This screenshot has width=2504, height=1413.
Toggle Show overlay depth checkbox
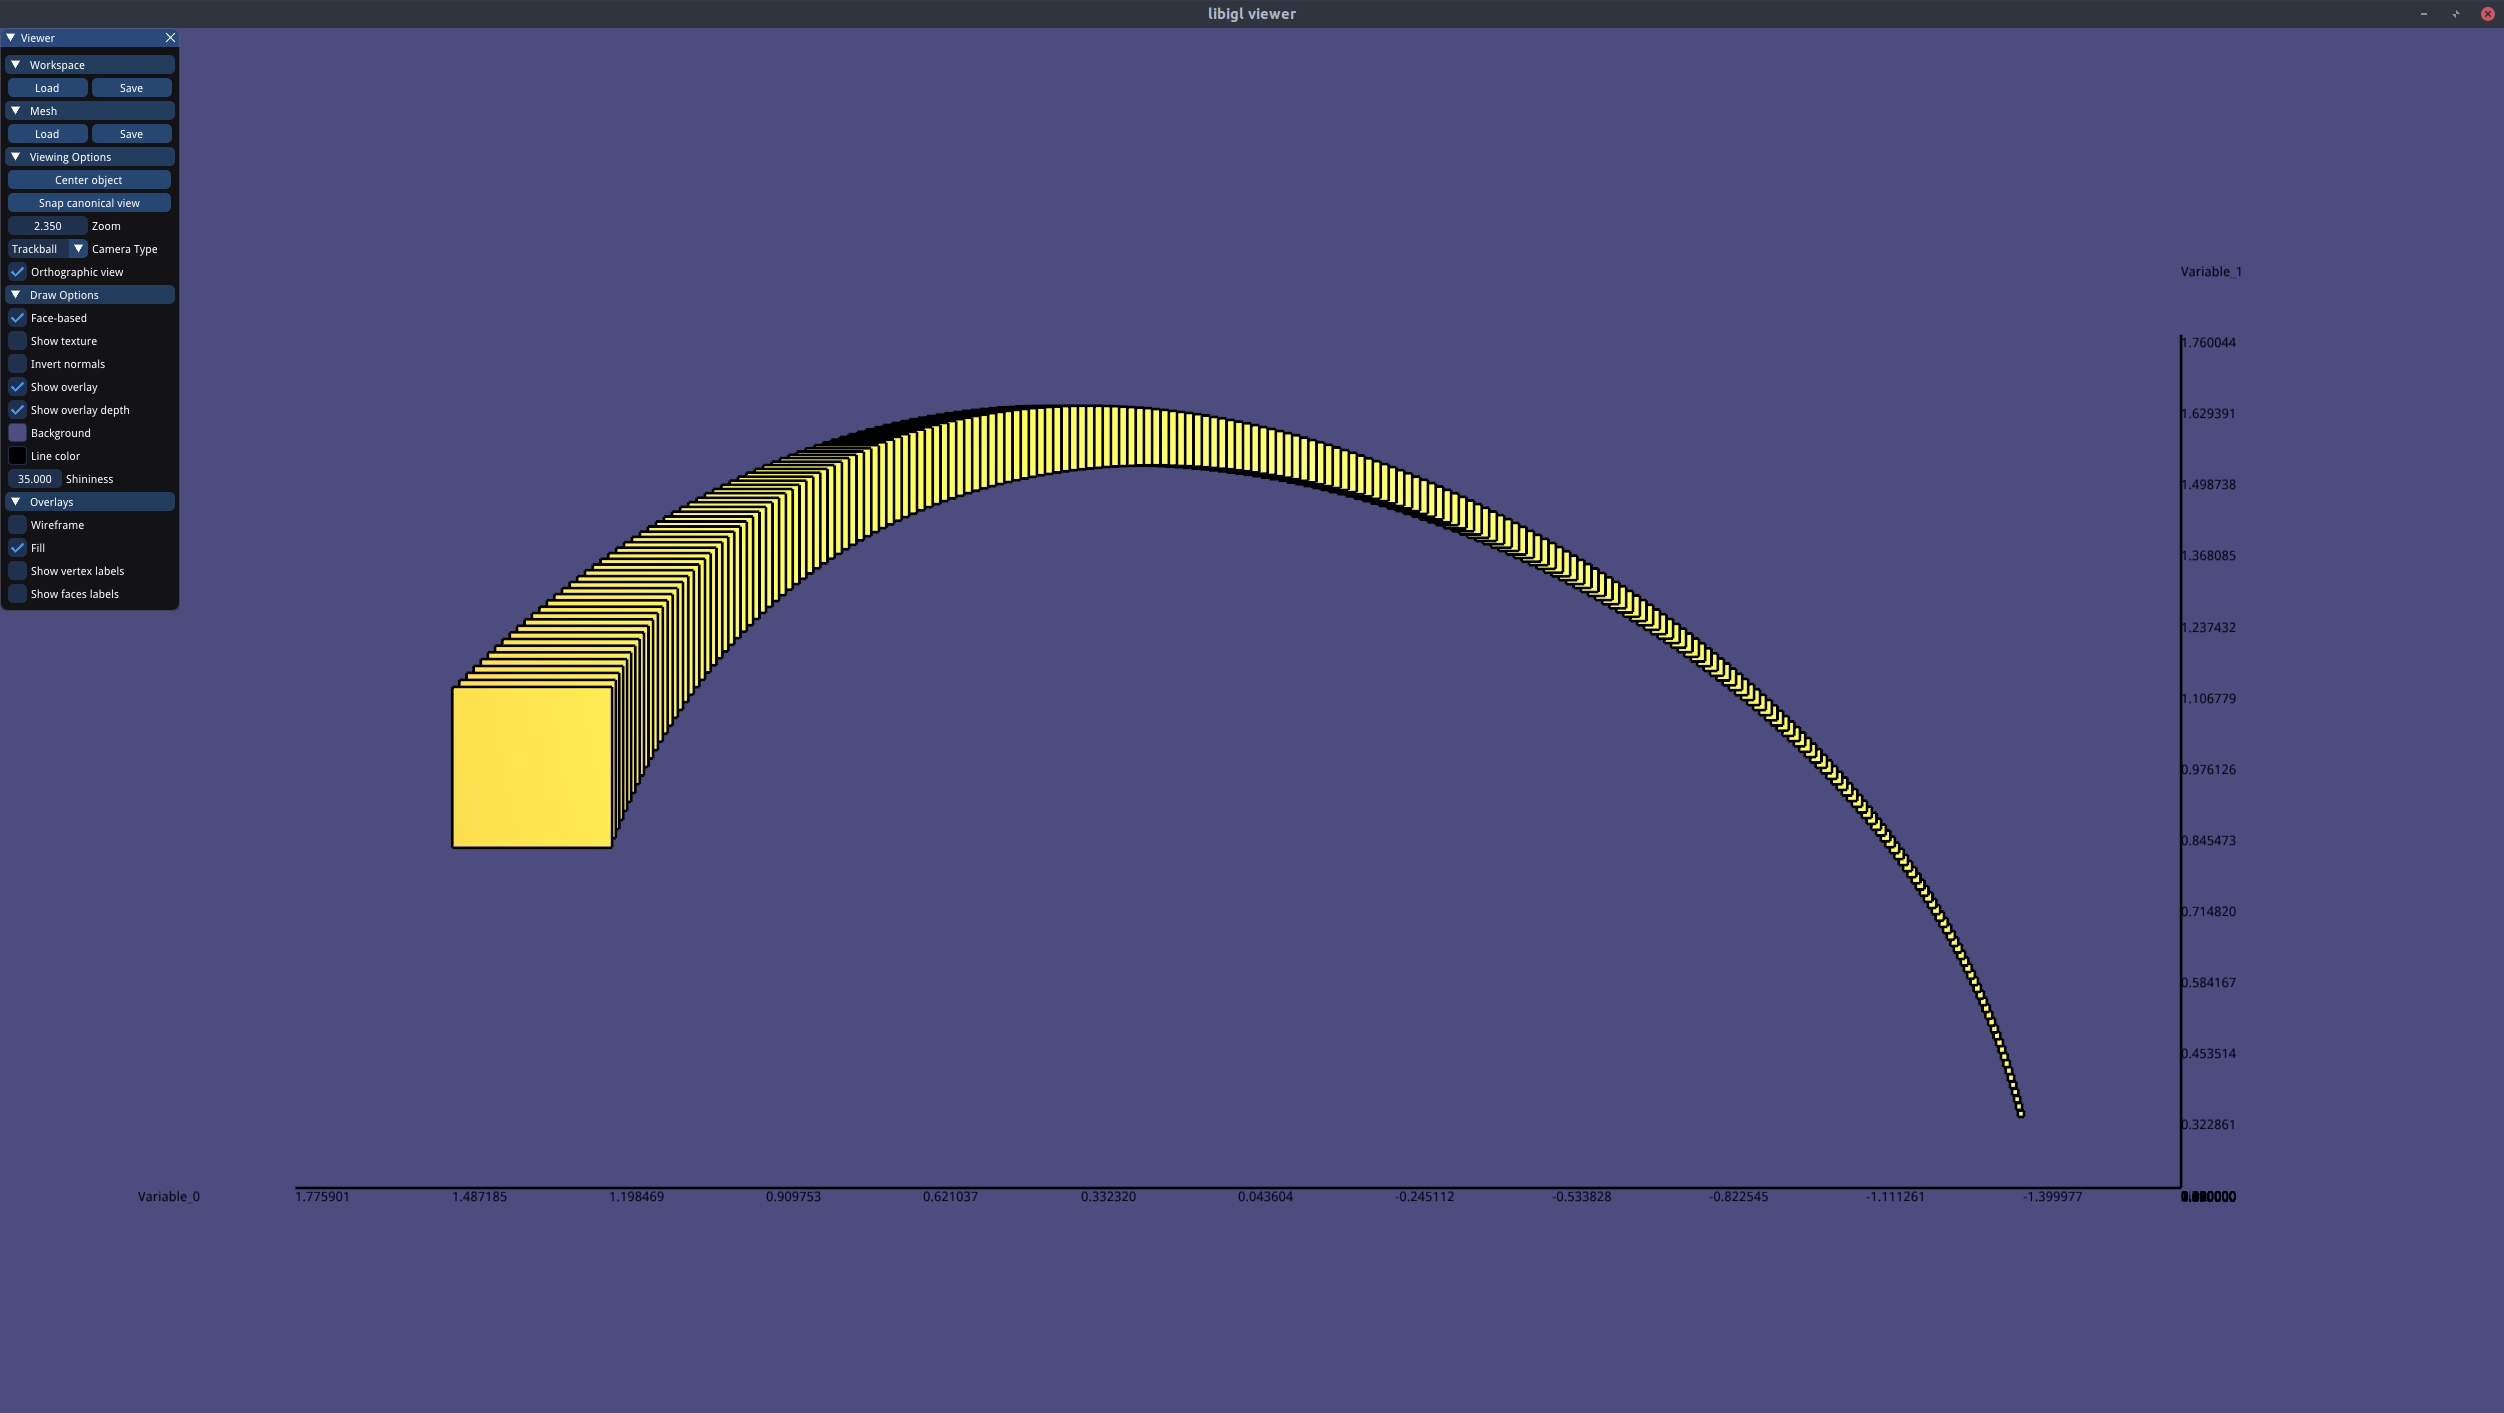click(x=17, y=410)
